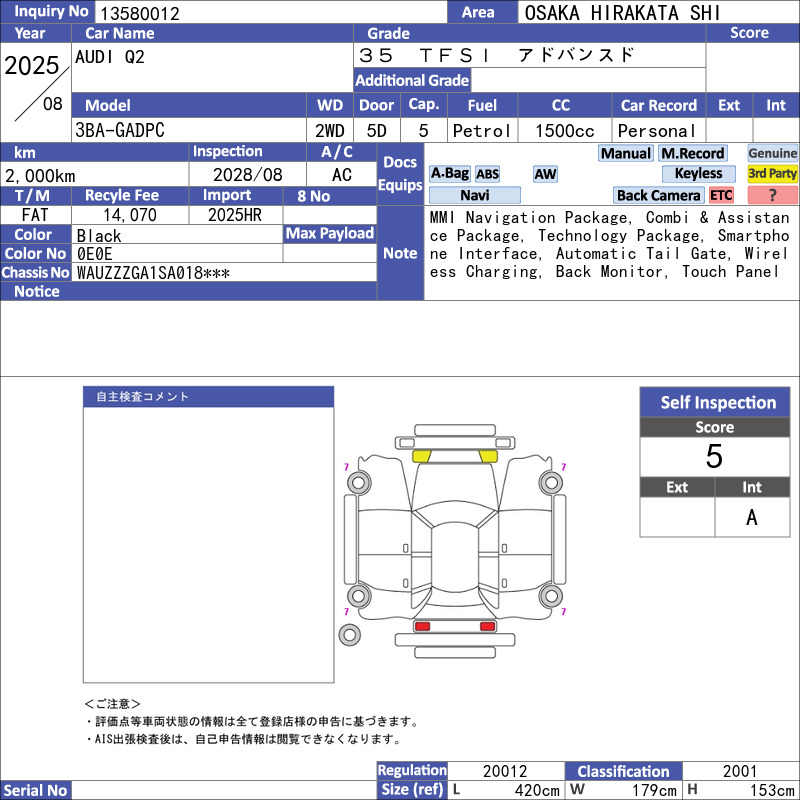Select the Petrol fuel value
The height and width of the screenshot is (800, 800).
pyautogui.click(x=482, y=131)
